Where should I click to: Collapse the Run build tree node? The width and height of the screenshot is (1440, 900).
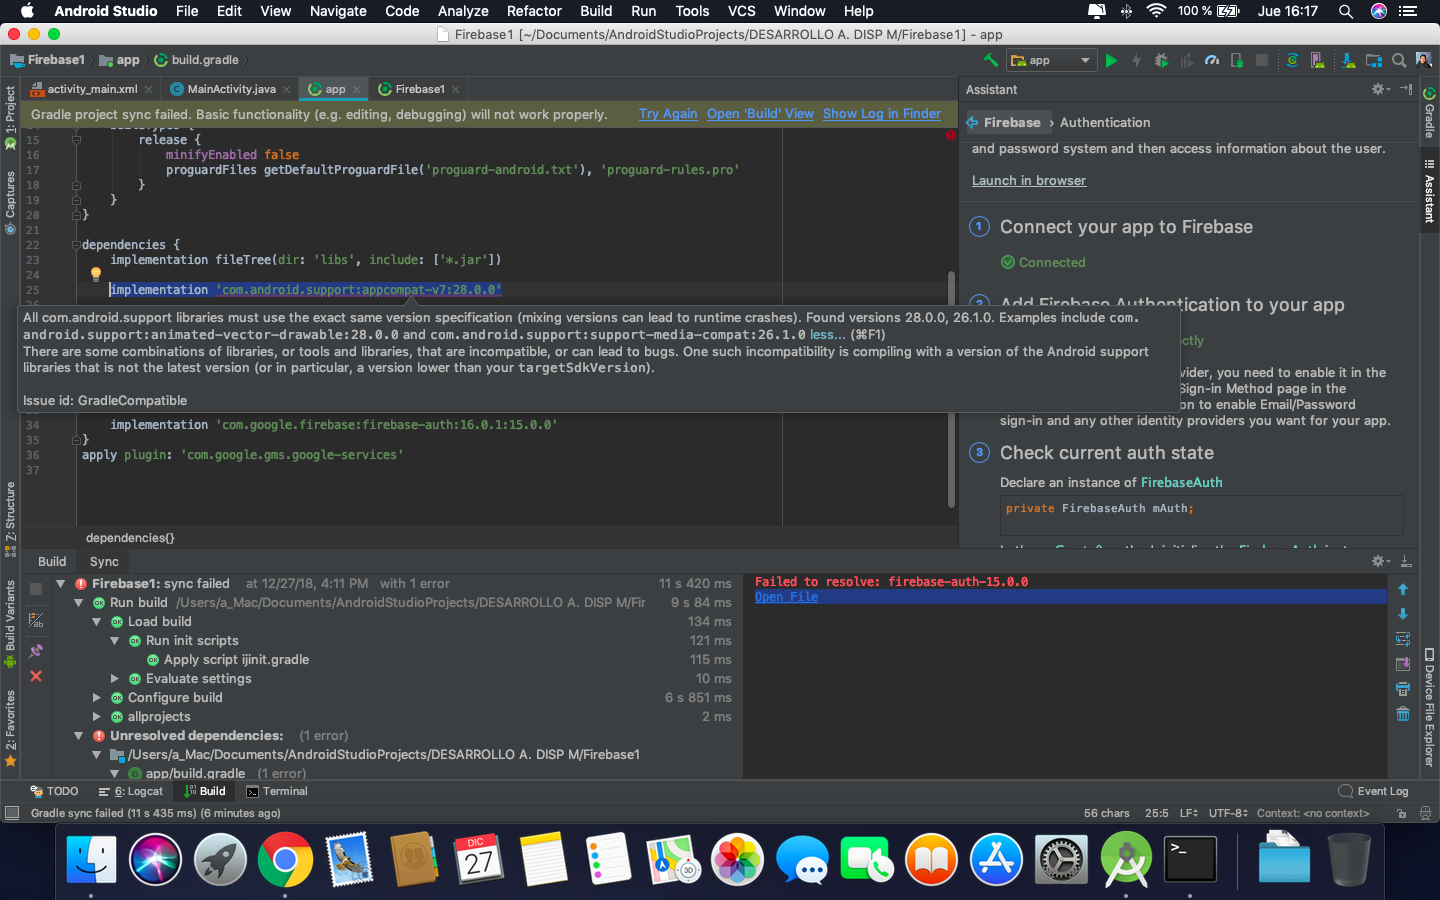click(x=79, y=602)
